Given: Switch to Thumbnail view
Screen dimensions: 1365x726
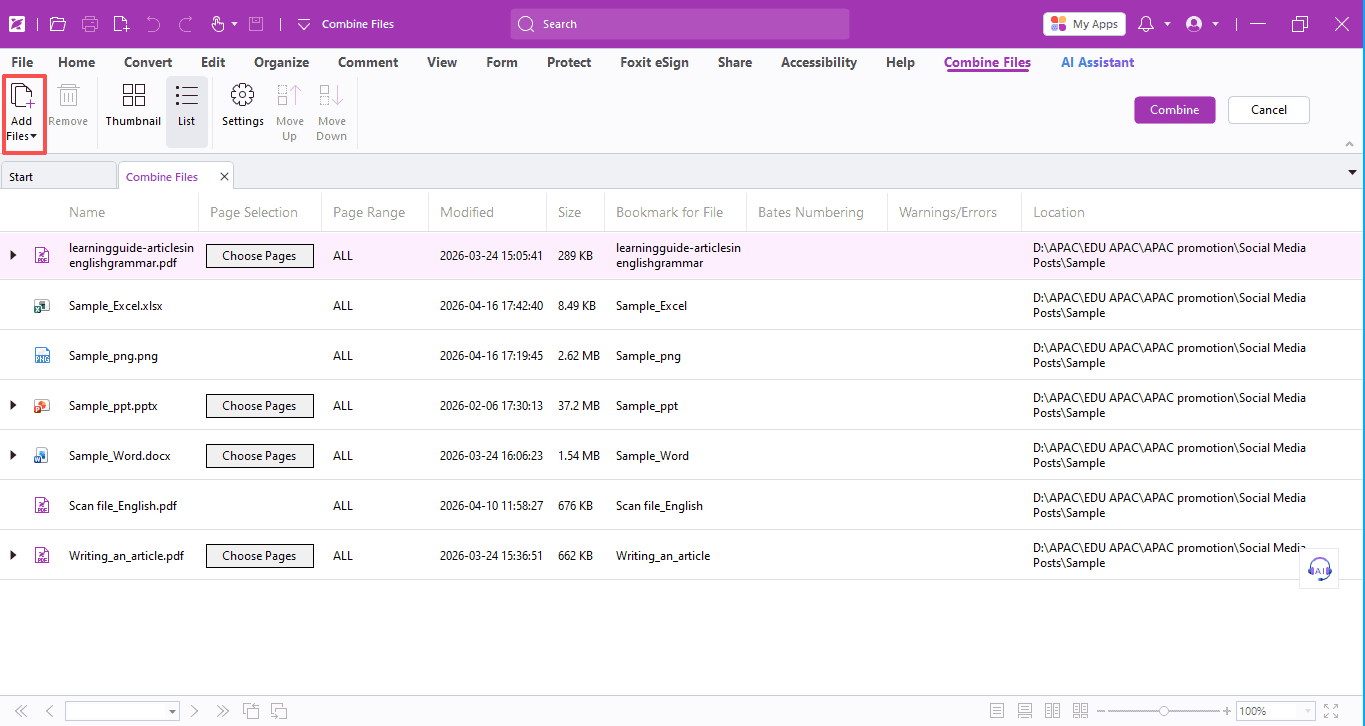Looking at the screenshot, I should (x=133, y=105).
